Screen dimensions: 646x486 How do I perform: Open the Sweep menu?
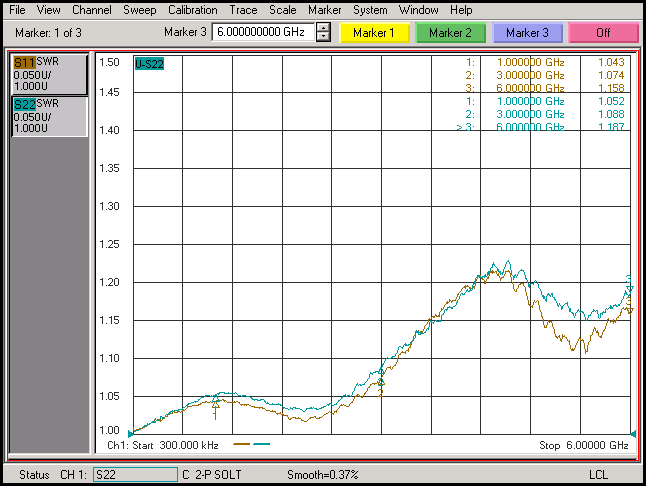coord(139,10)
